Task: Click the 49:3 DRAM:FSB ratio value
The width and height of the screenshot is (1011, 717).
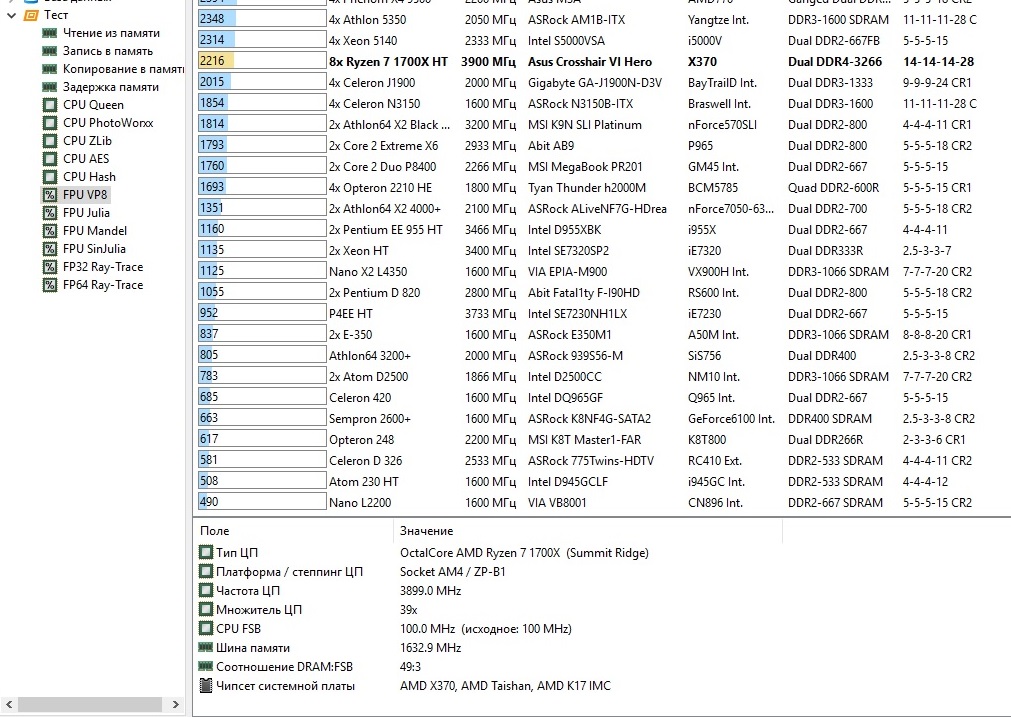Action: (x=410, y=667)
